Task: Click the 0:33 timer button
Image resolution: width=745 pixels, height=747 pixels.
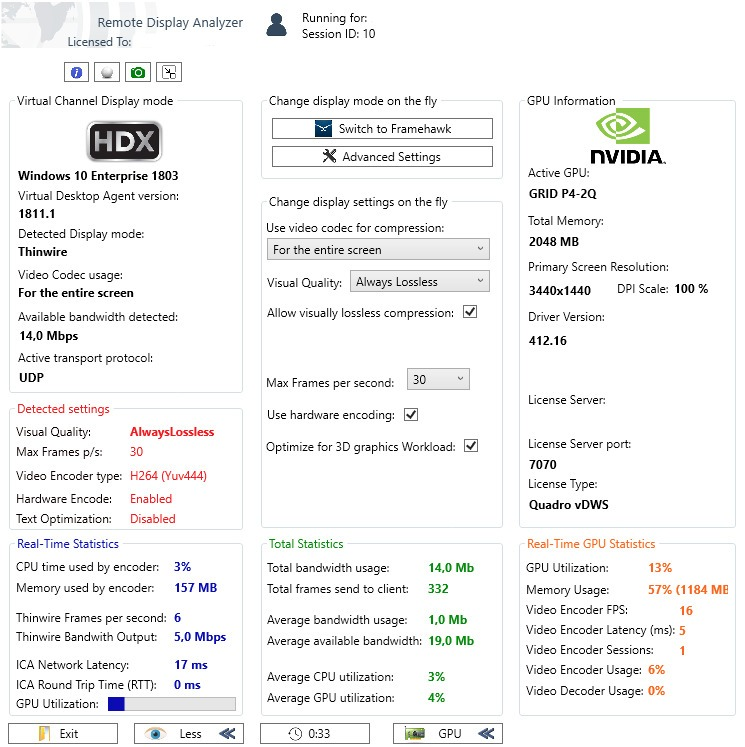Action: (315, 734)
